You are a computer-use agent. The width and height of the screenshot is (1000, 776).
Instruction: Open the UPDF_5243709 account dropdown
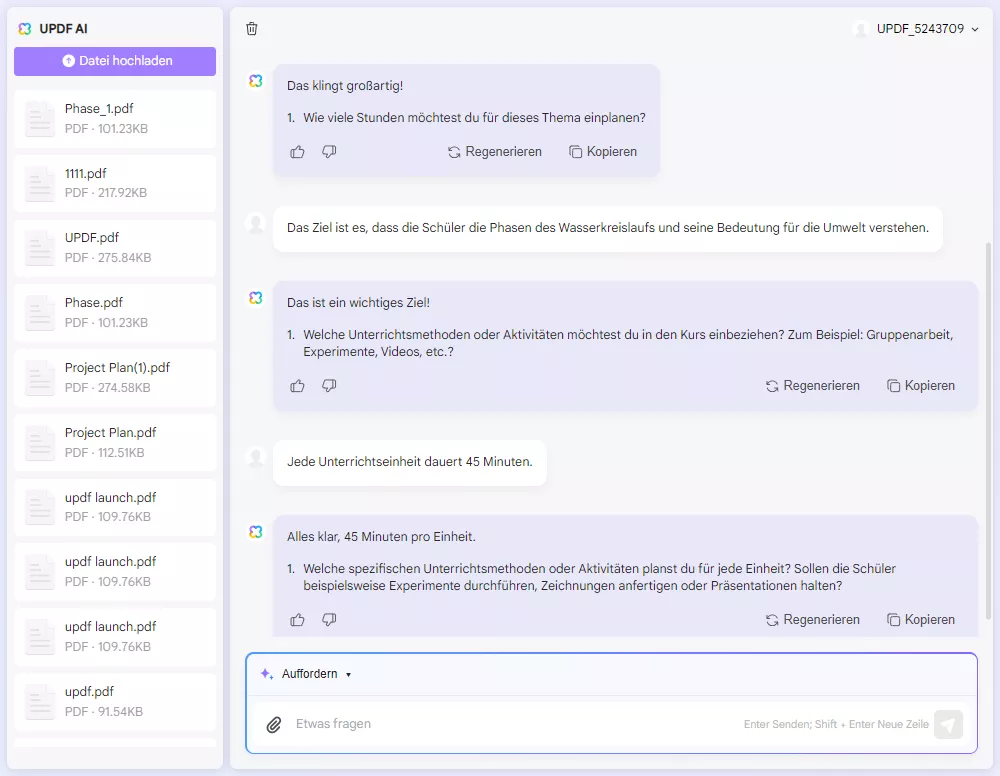(915, 29)
